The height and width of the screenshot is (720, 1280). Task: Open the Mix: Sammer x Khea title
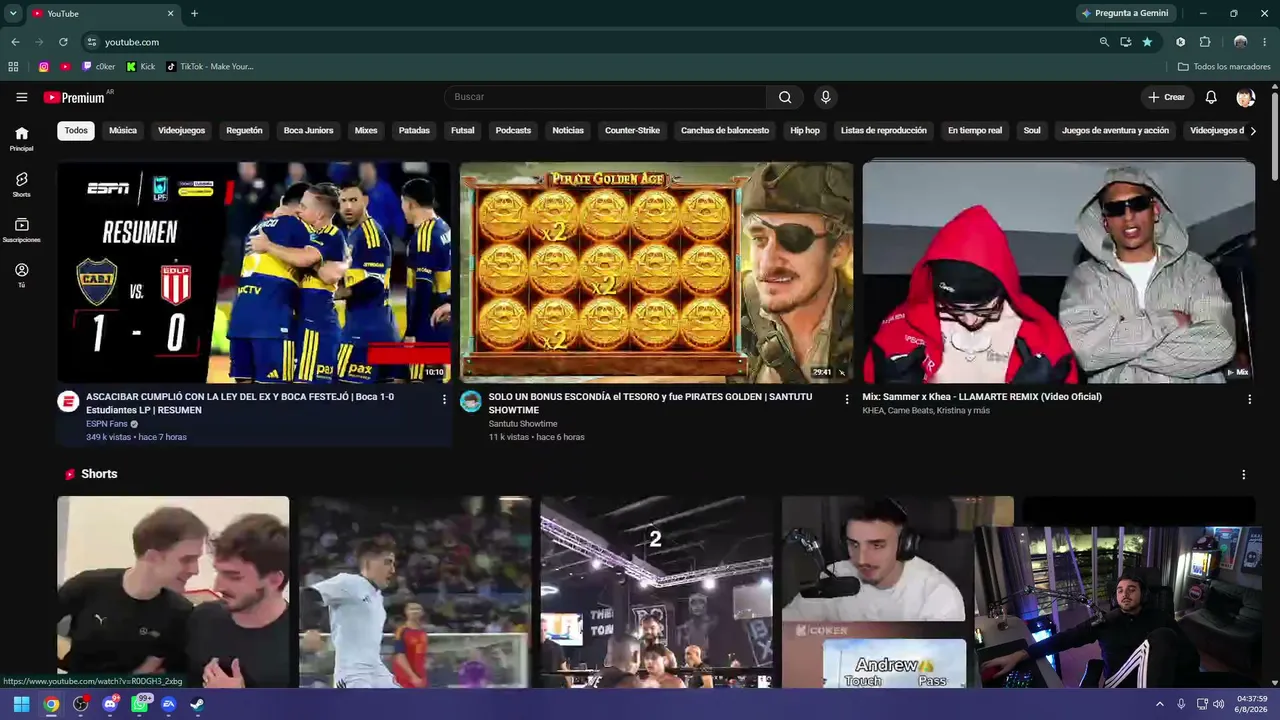pos(982,397)
